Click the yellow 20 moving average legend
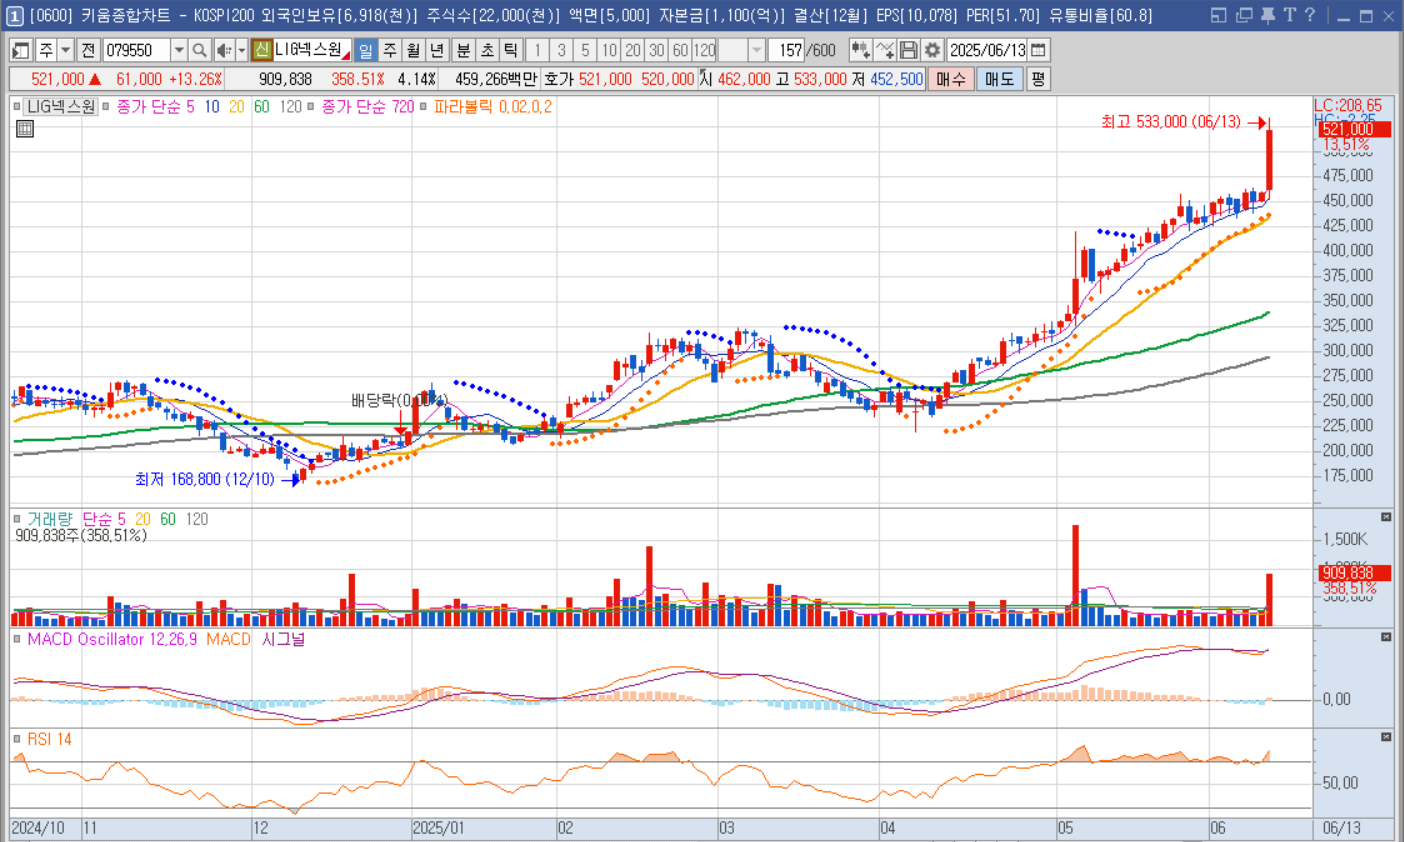 [x=237, y=107]
